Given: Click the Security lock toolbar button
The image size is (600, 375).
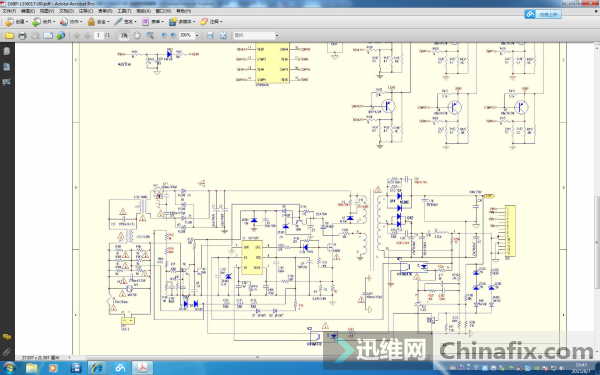Looking at the screenshot, I should click(x=98, y=22).
